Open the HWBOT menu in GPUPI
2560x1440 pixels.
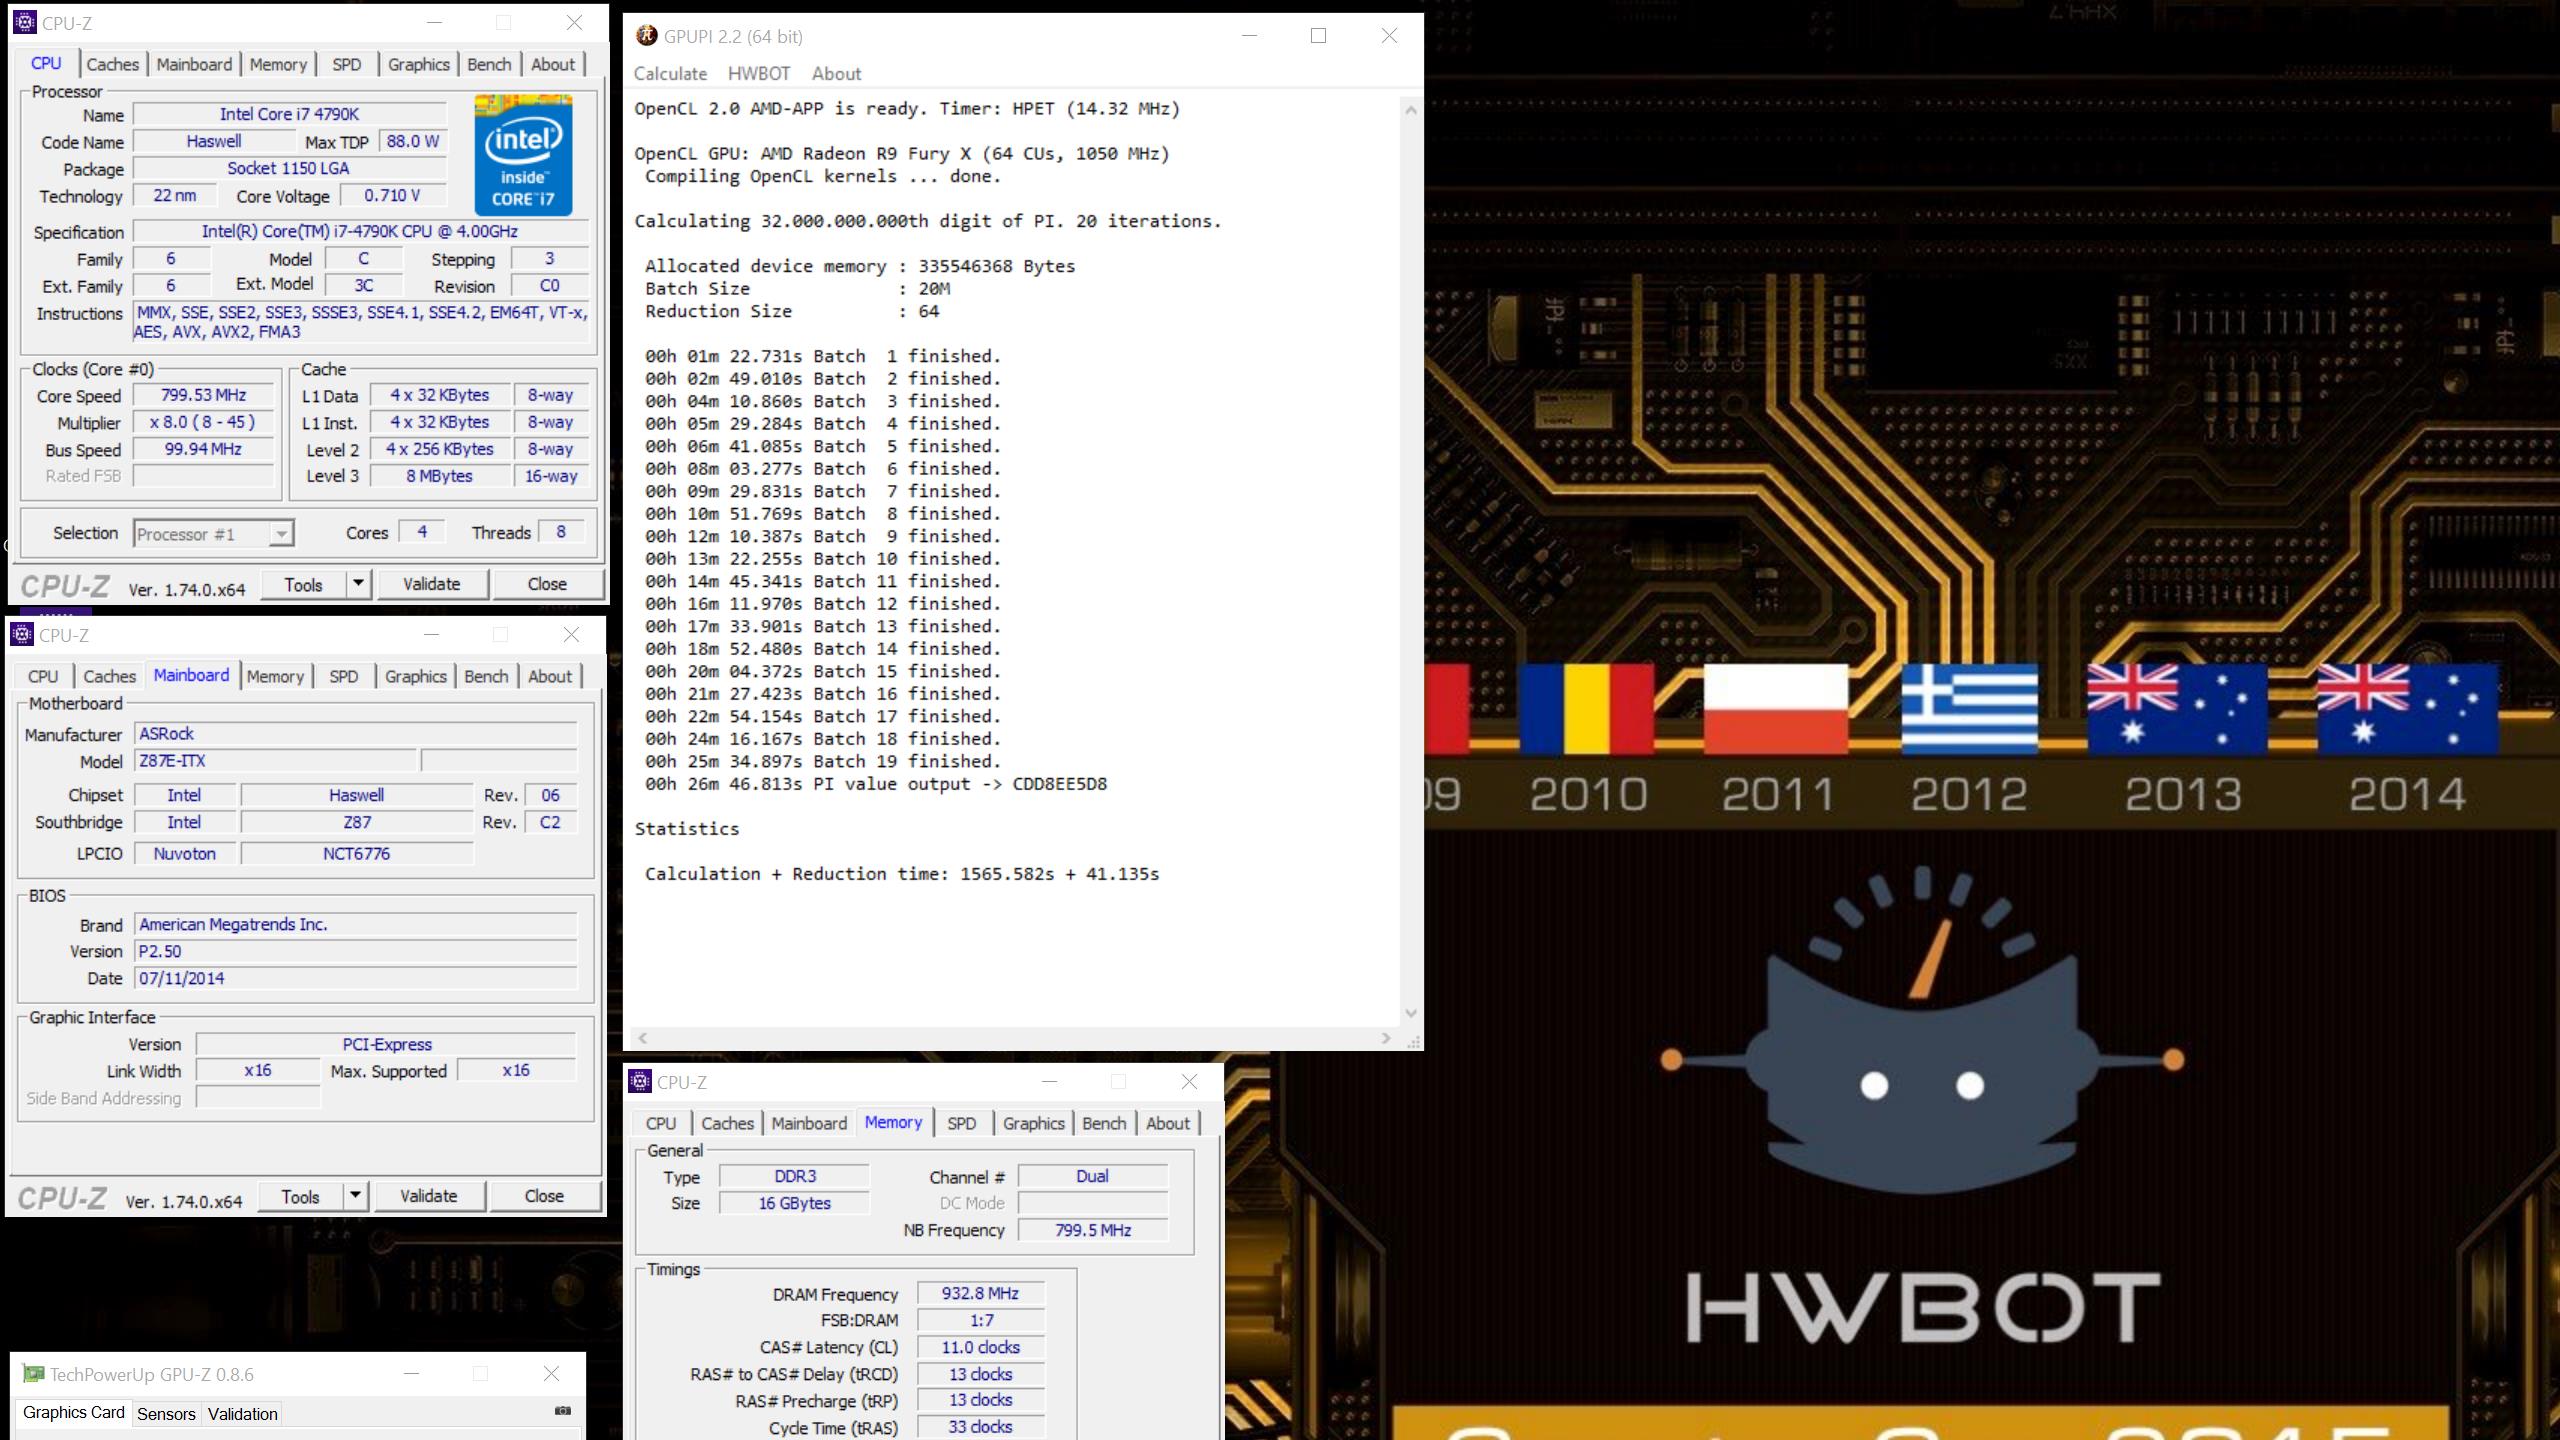click(759, 74)
